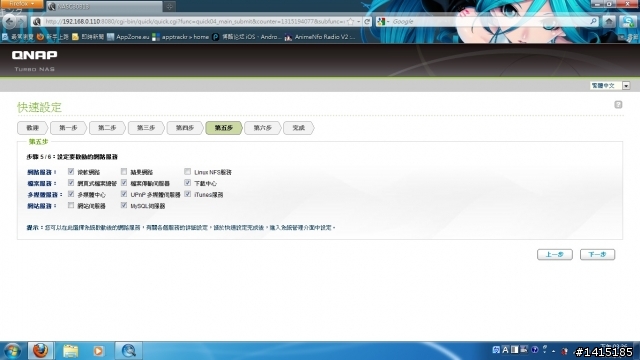Toggle the Microsoft Networking (微軟網路) checkbox
This screenshot has width=640, height=360.
pyautogui.click(x=71, y=171)
